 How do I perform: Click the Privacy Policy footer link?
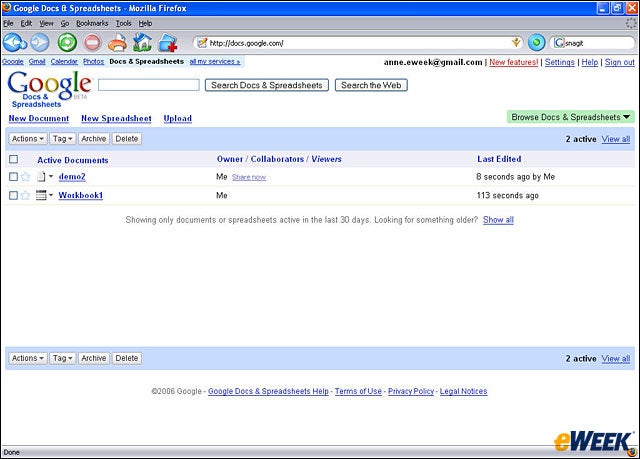(x=411, y=391)
